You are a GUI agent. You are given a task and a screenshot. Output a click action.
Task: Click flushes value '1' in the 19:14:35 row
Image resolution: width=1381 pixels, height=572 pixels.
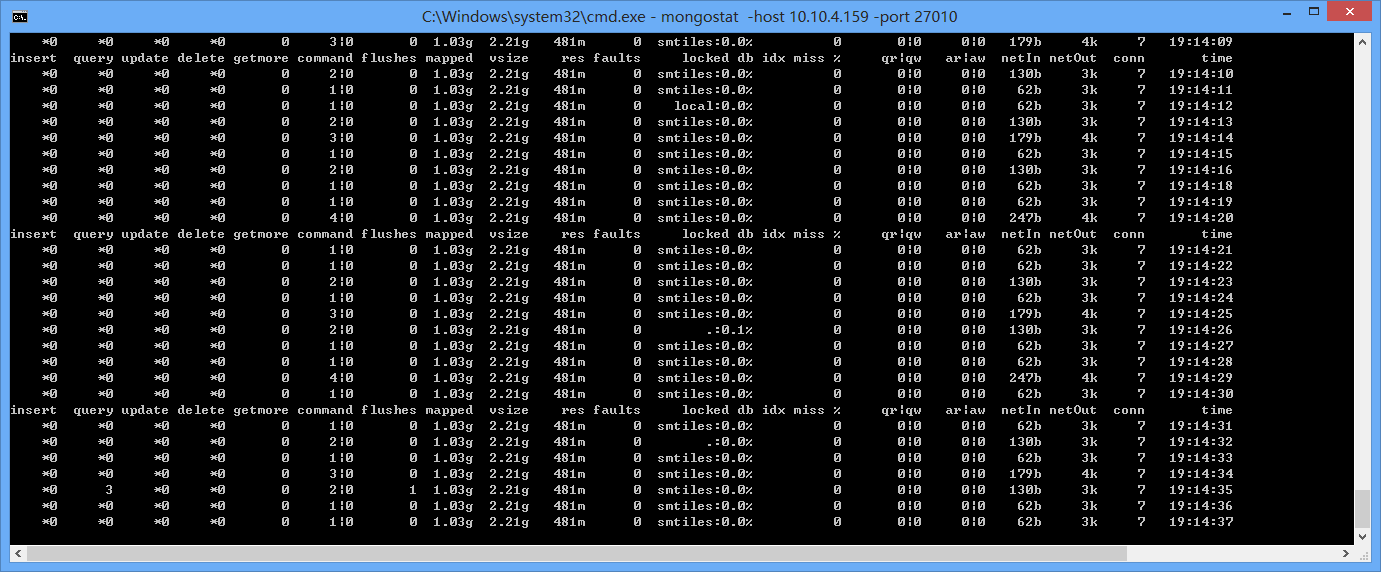point(413,490)
